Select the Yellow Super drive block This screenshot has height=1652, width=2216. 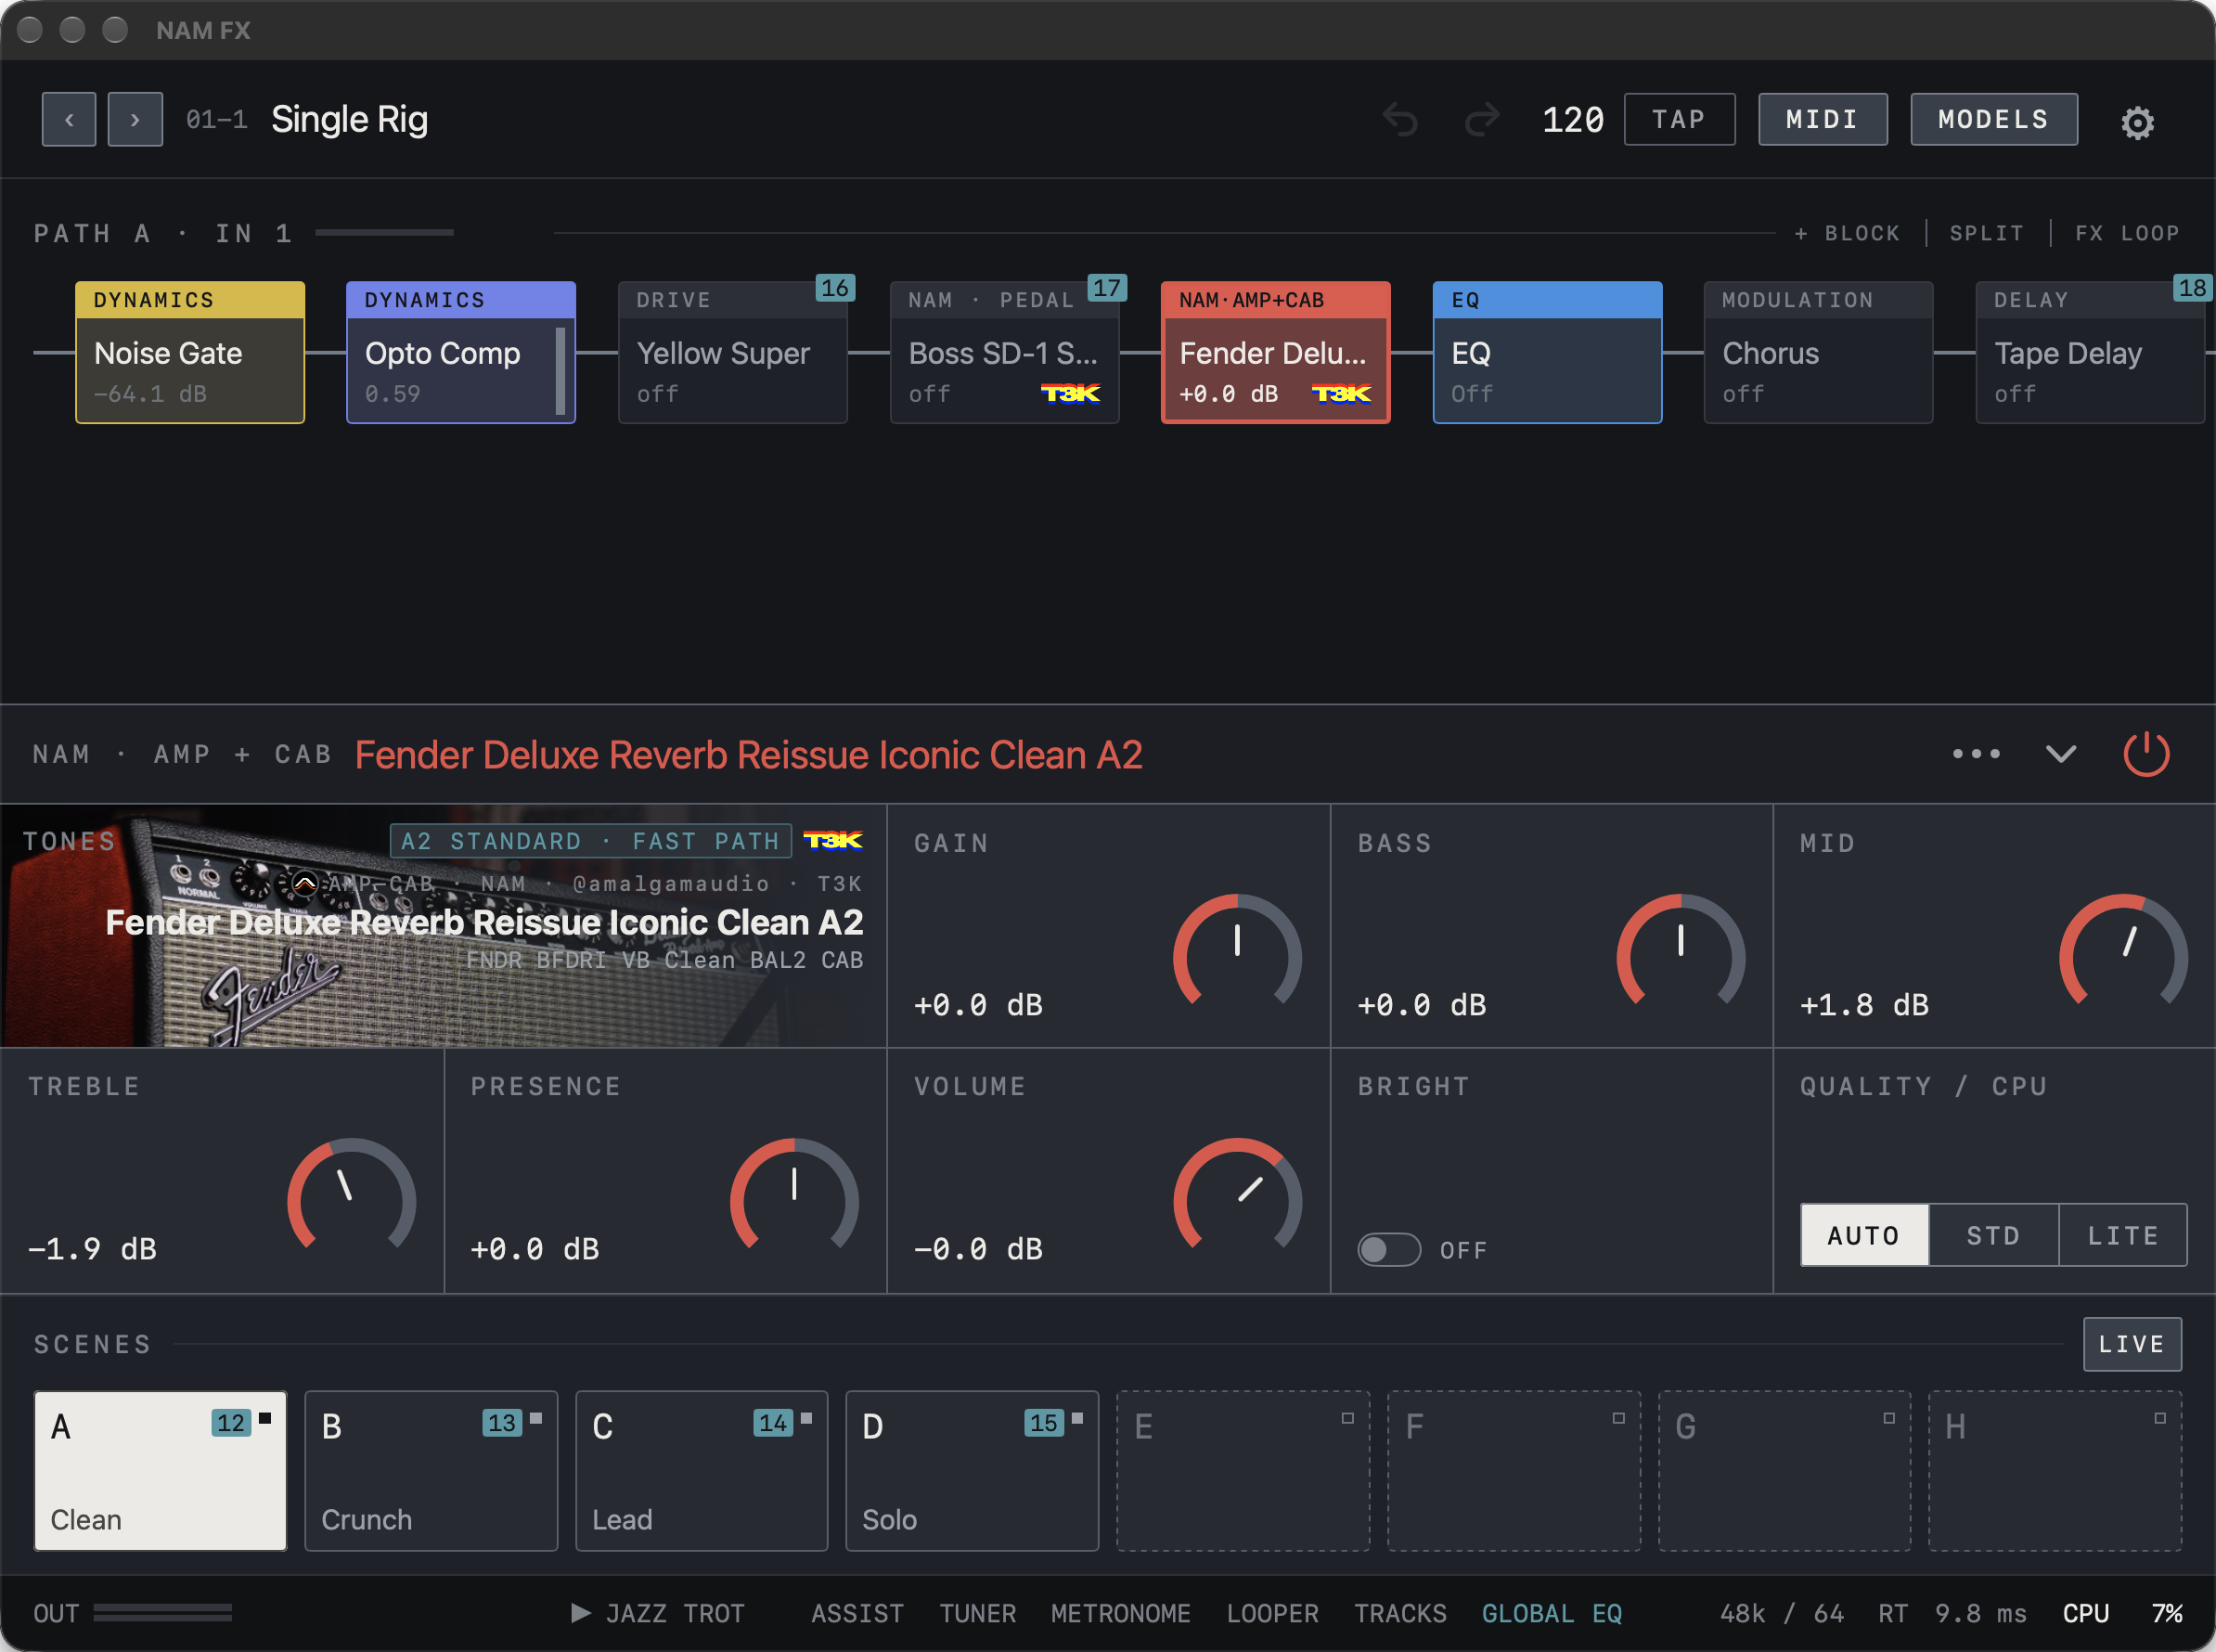point(733,352)
